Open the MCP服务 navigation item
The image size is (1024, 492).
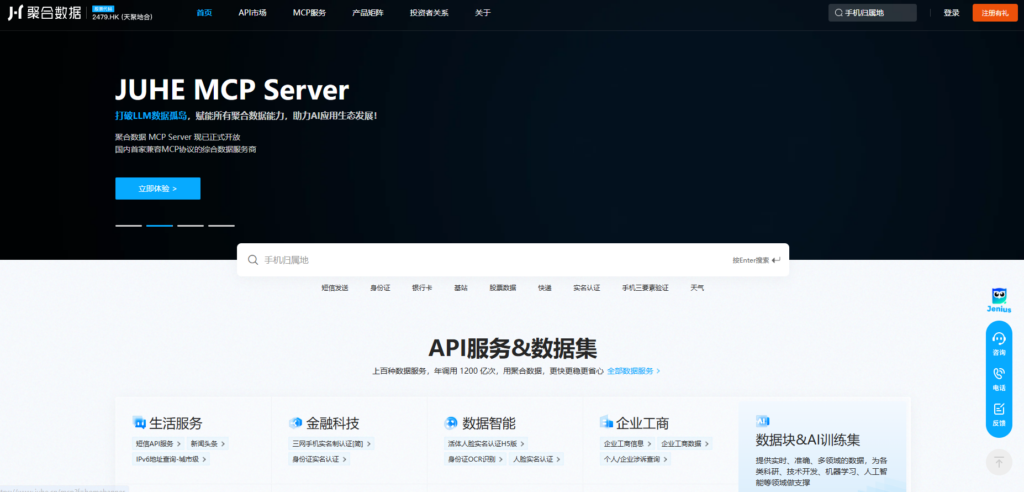tap(309, 13)
